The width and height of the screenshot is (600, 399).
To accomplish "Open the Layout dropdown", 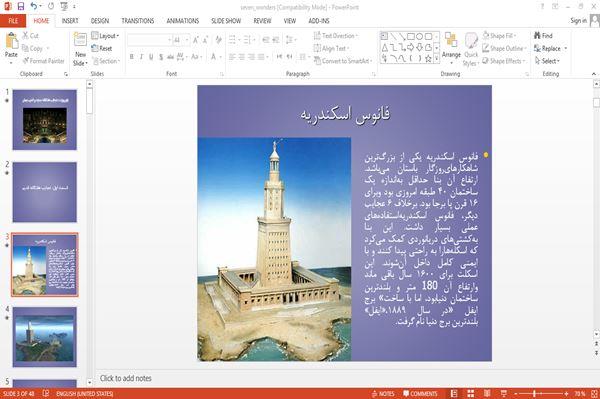I will (x=105, y=36).
